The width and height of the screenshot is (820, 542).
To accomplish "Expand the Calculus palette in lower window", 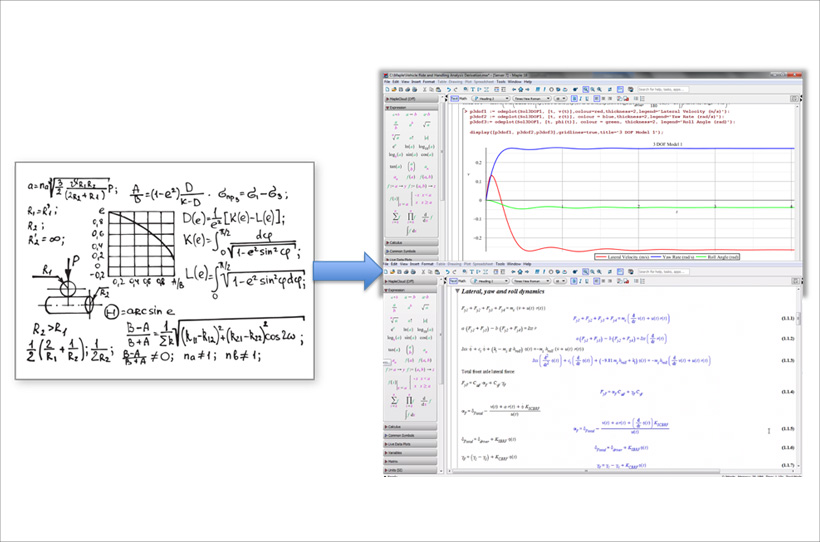I will click(394, 426).
